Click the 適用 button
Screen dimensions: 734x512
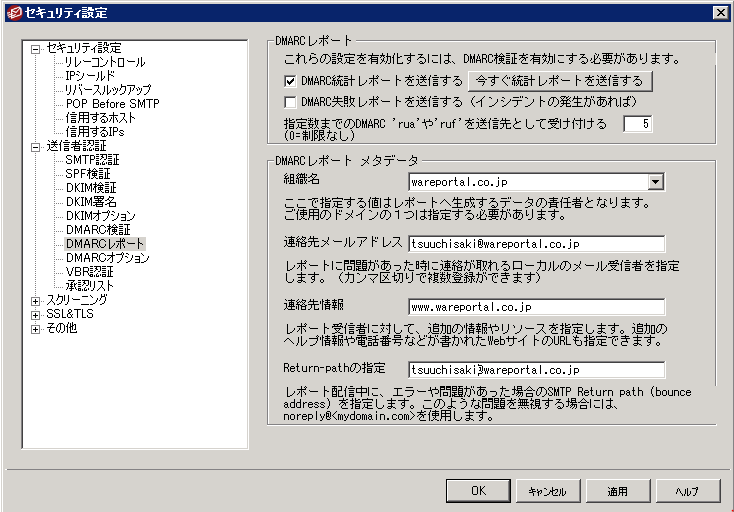coord(616,491)
